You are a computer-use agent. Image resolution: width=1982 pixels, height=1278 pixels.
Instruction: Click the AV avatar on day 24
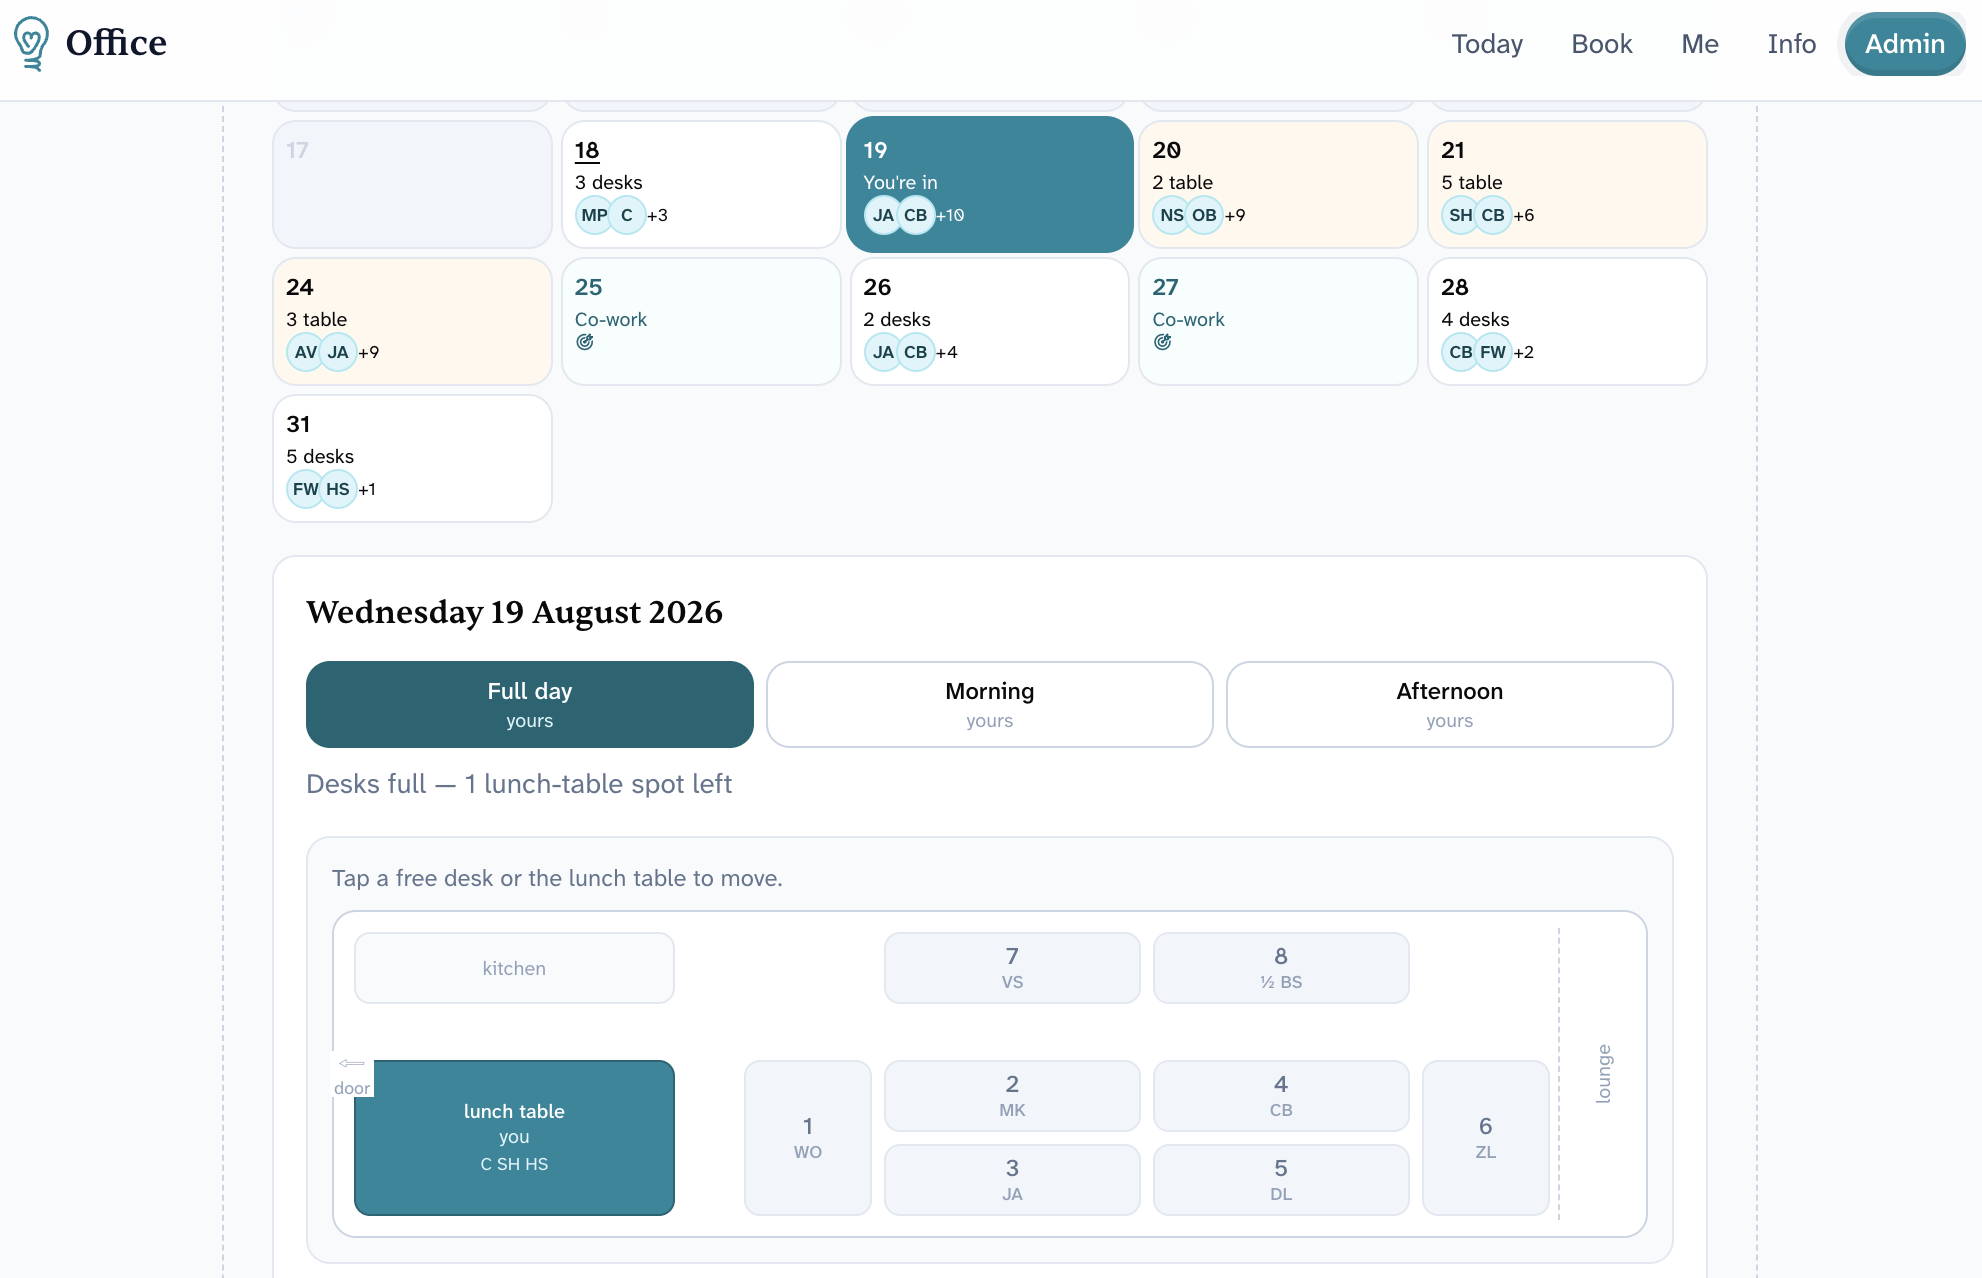pyautogui.click(x=306, y=352)
